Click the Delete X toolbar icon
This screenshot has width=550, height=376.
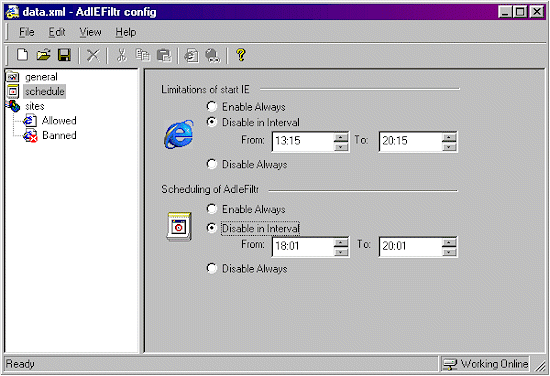(93, 55)
